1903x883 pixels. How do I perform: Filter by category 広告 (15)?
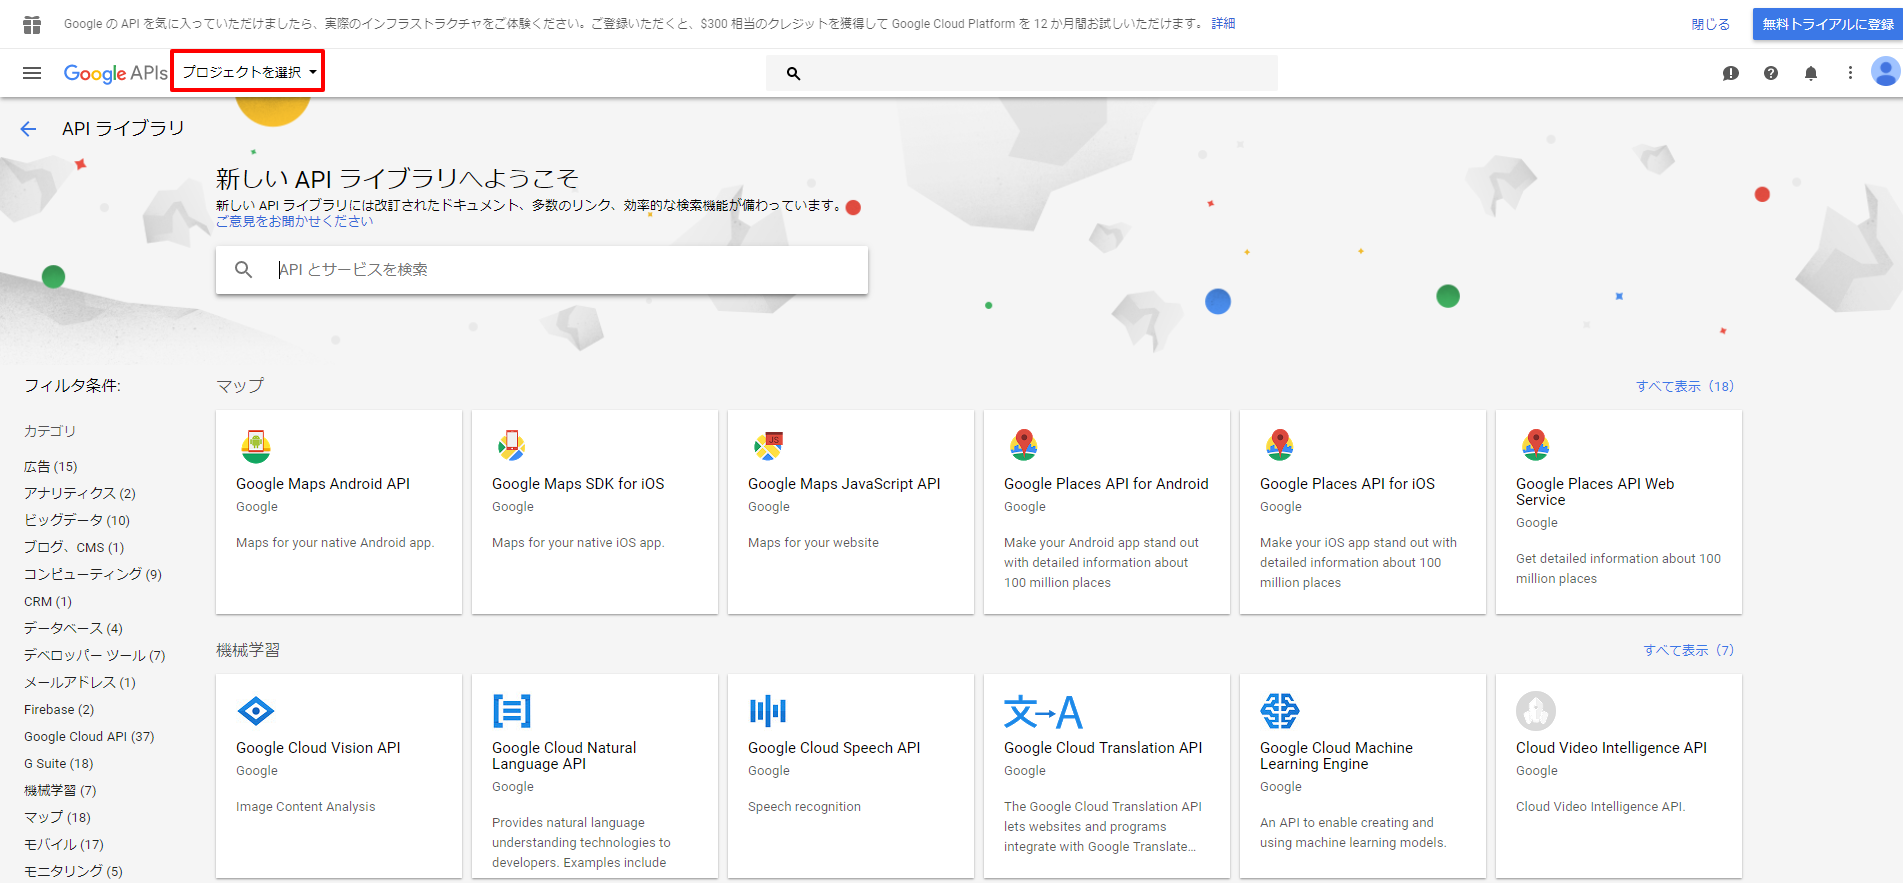(50, 467)
